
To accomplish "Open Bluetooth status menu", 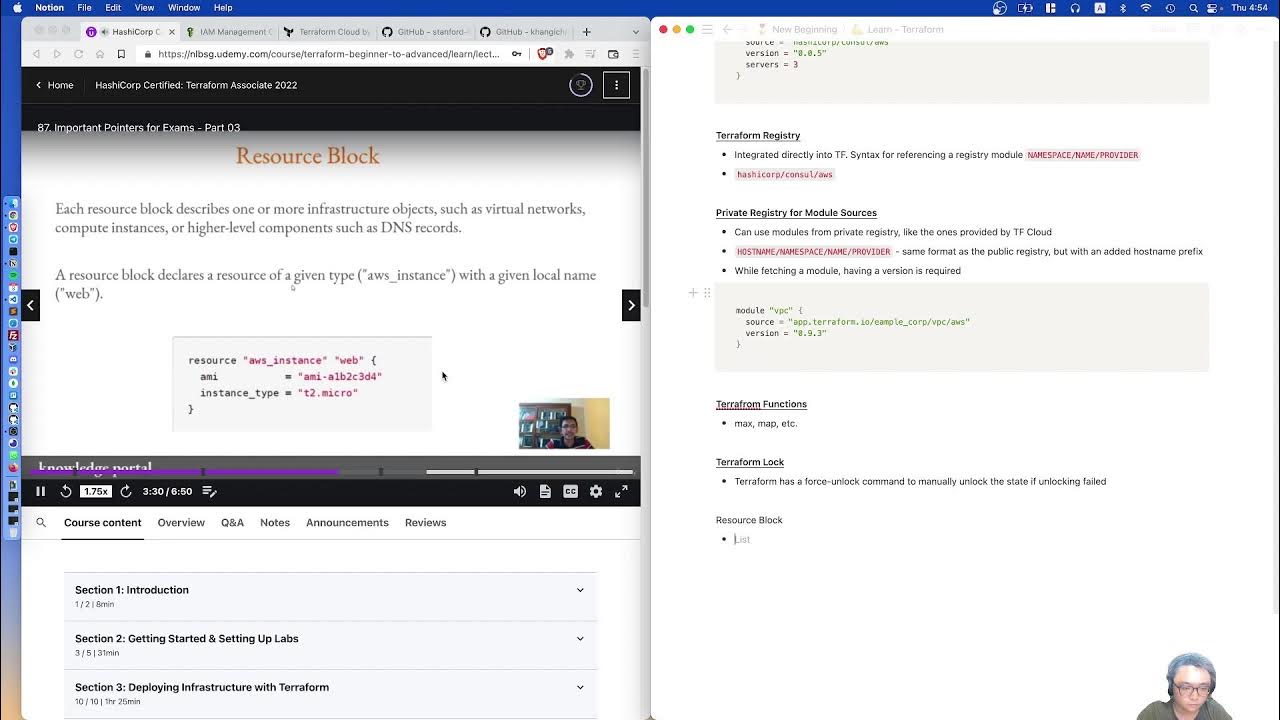I will (x=1122, y=8).
